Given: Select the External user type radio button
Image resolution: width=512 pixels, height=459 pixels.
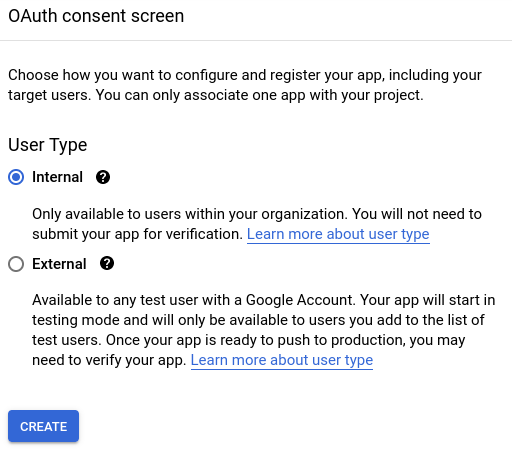Looking at the screenshot, I should click(16, 264).
